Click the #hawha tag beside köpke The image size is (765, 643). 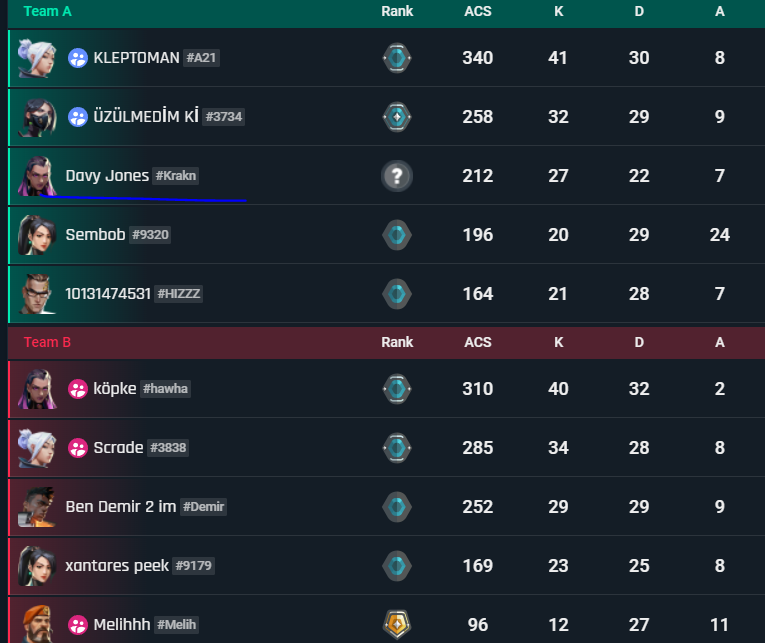165,389
